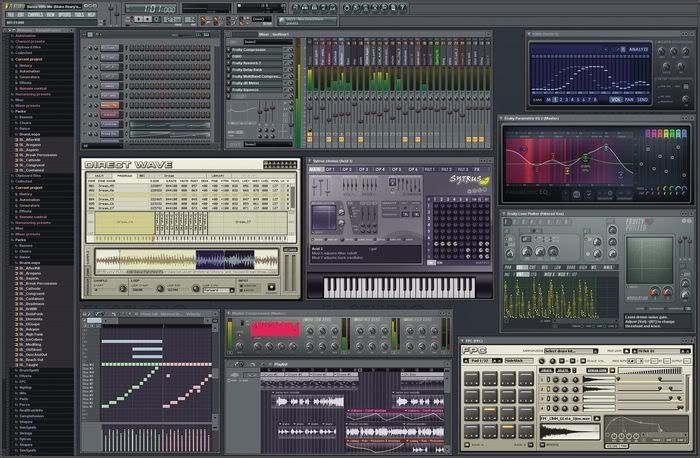Mute the orange-highlighted step sequencer channel

84,105
